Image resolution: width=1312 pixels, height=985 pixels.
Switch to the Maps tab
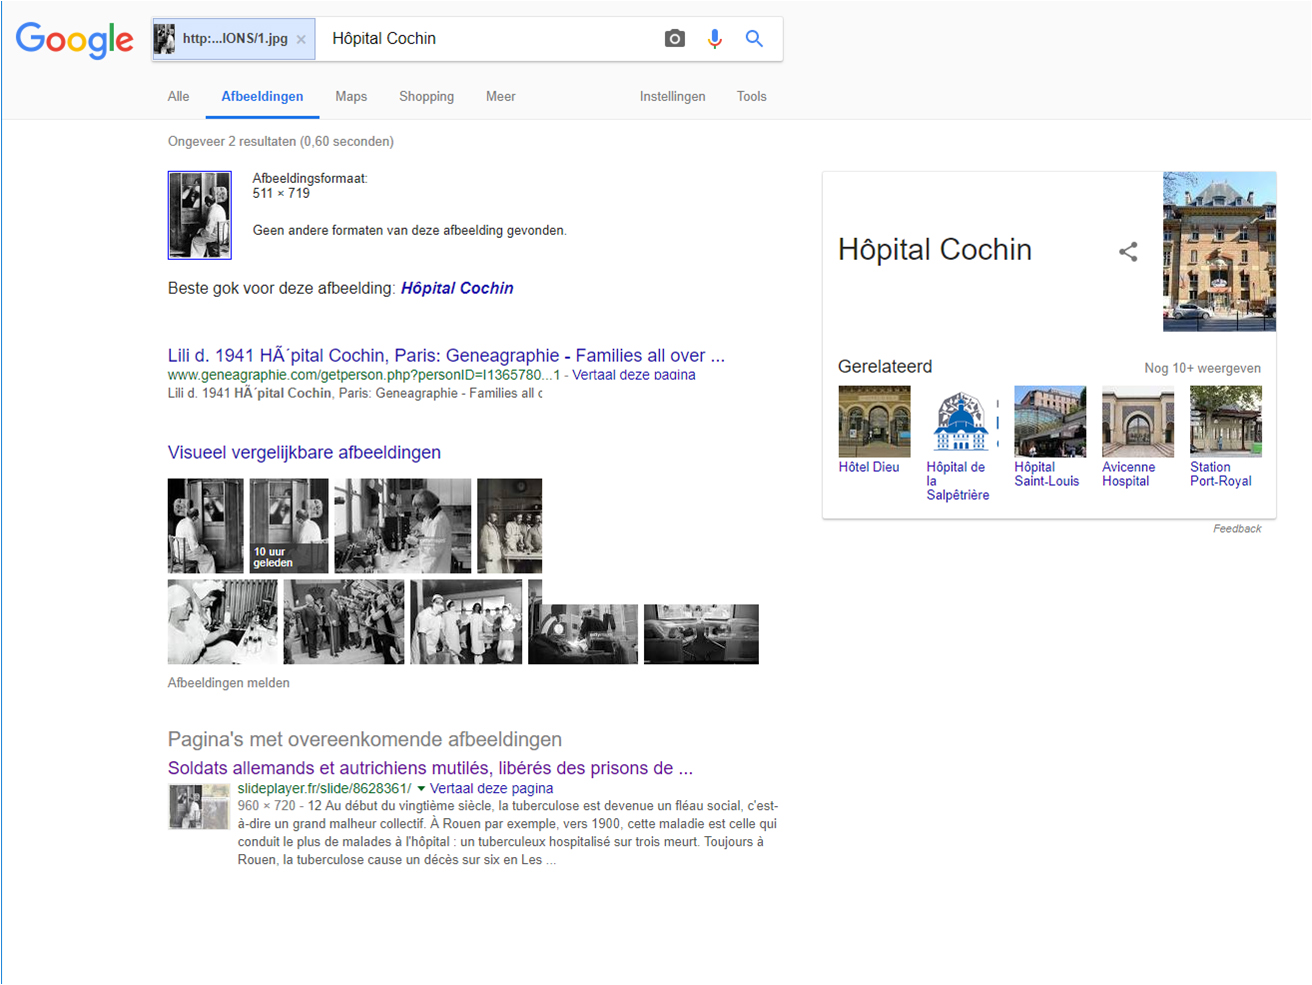(351, 97)
